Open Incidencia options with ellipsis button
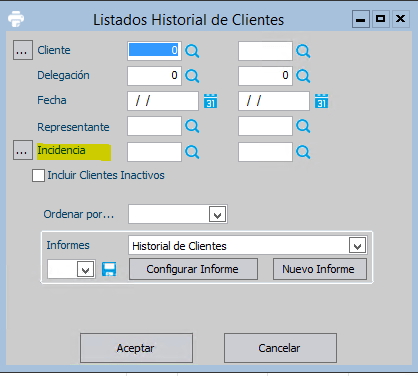Screen dimensions: 418x376 [23, 150]
